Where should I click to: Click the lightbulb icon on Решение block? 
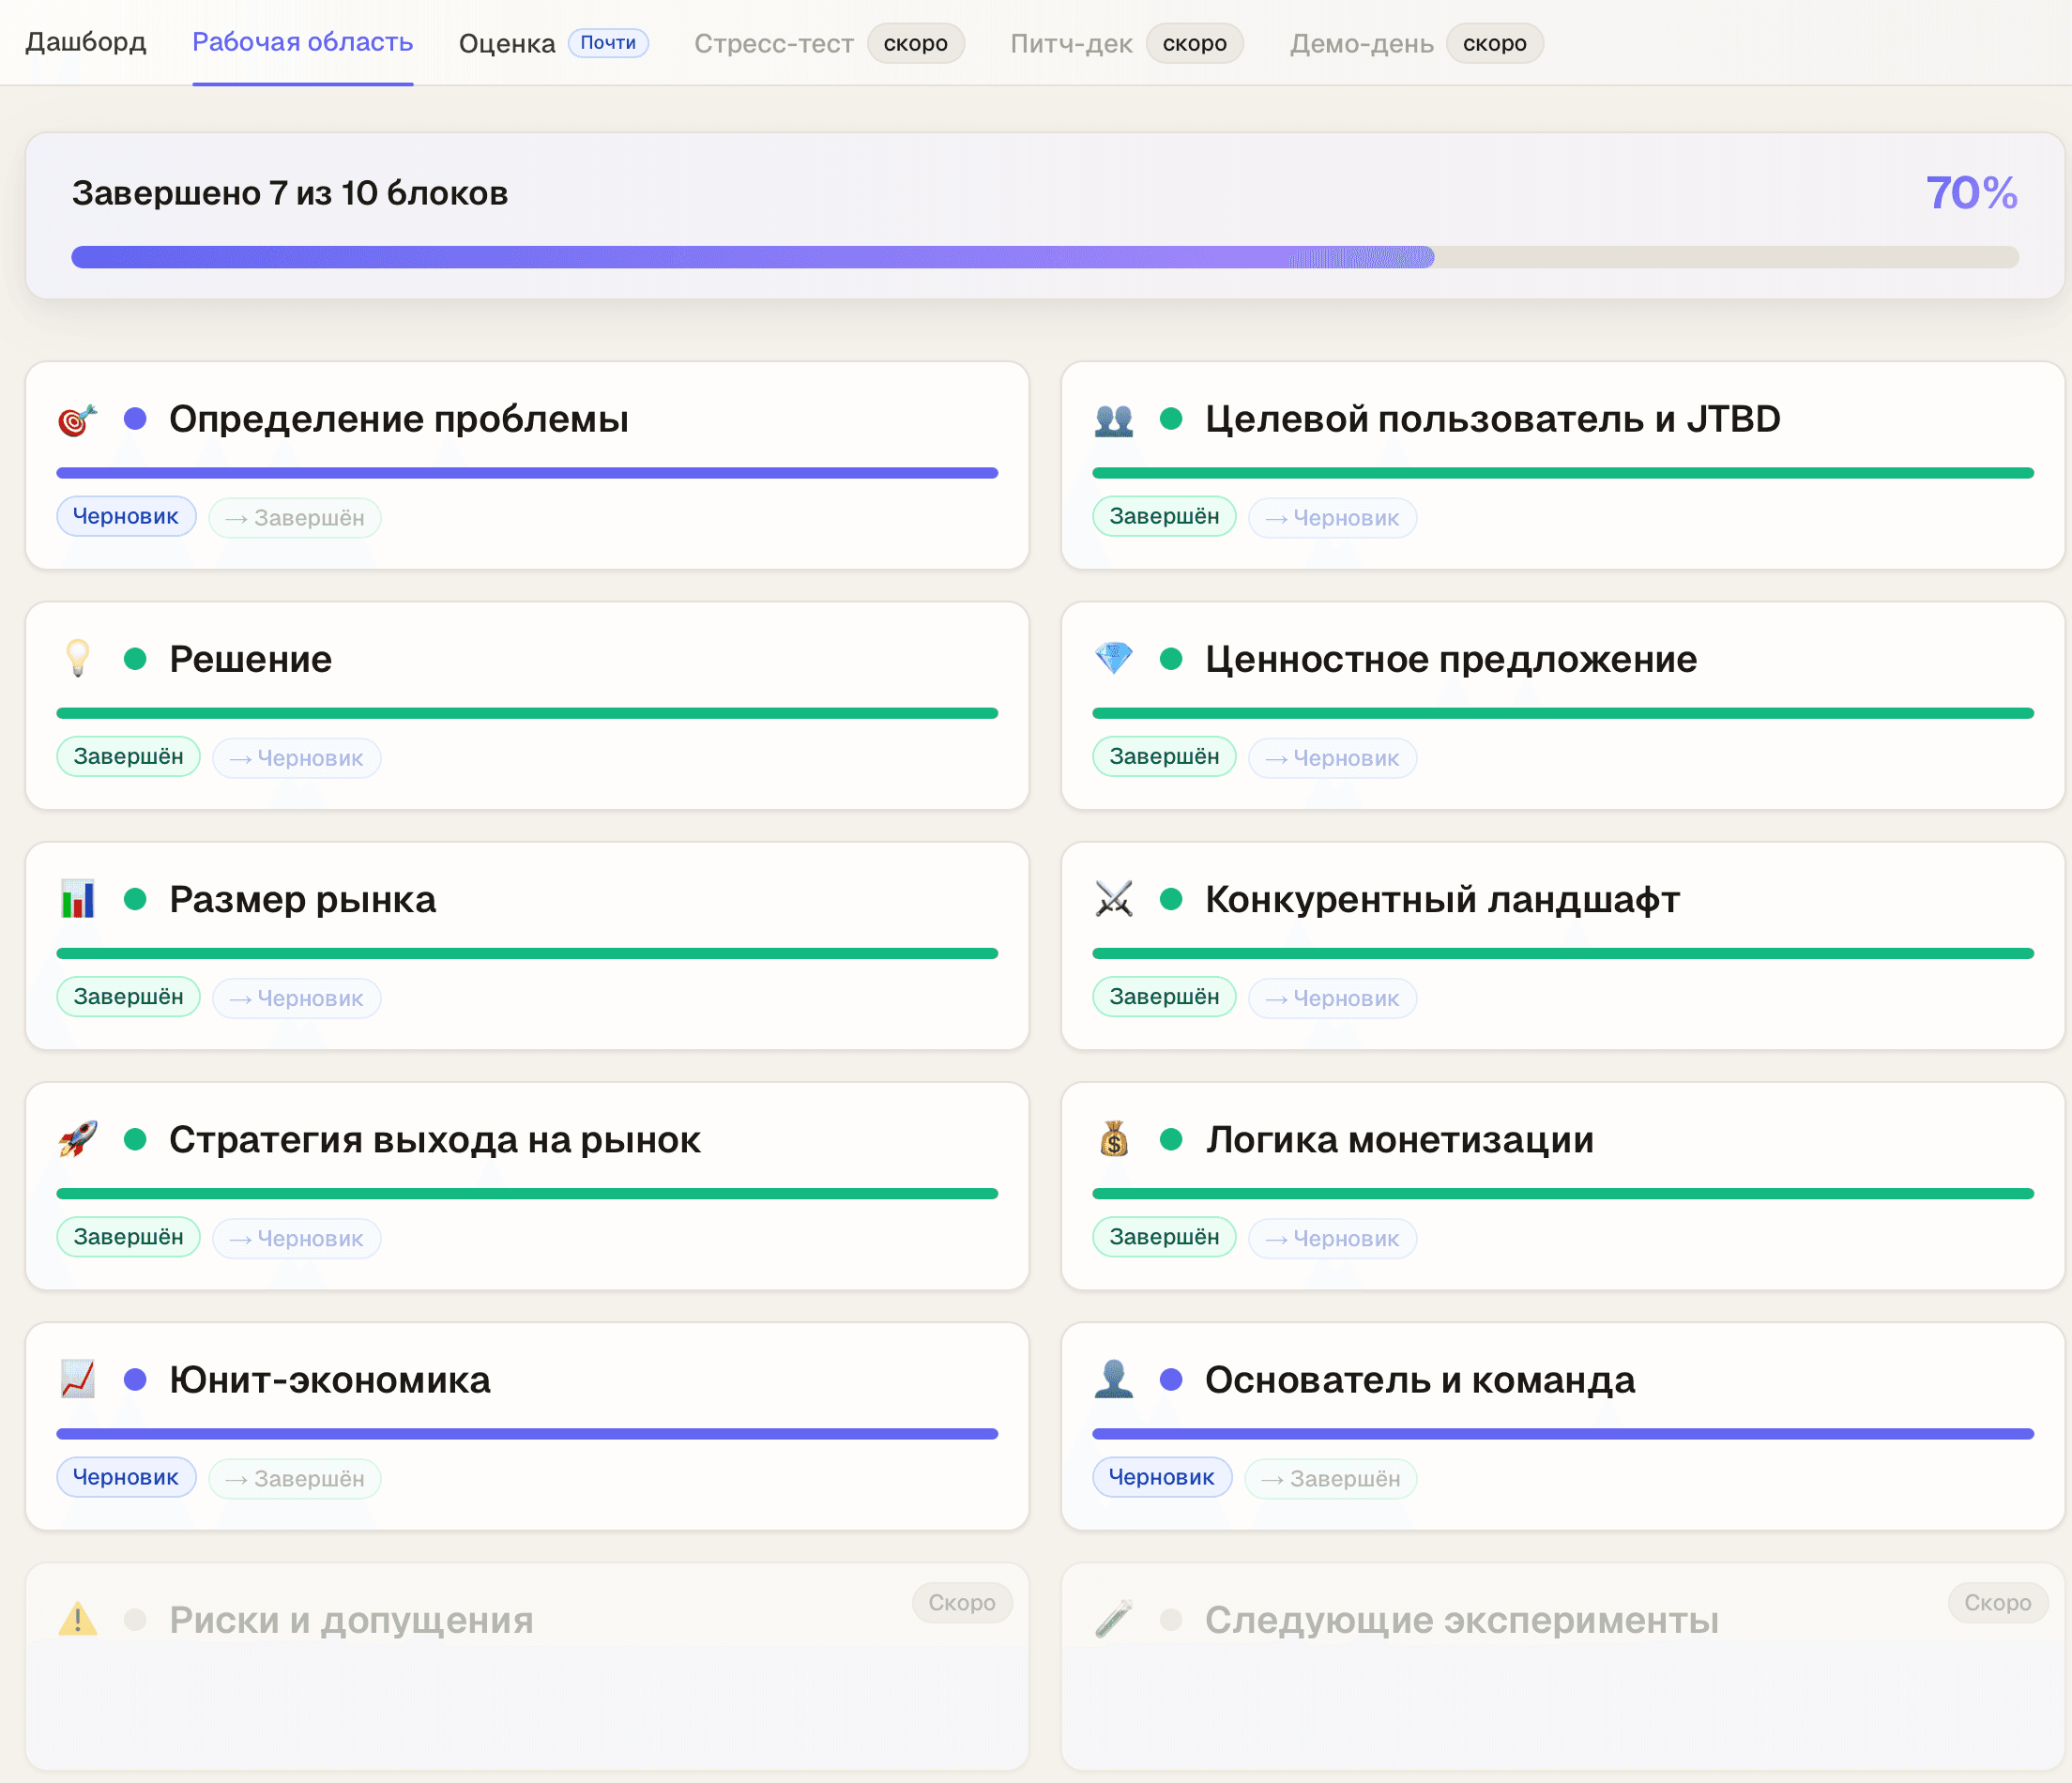click(x=77, y=658)
